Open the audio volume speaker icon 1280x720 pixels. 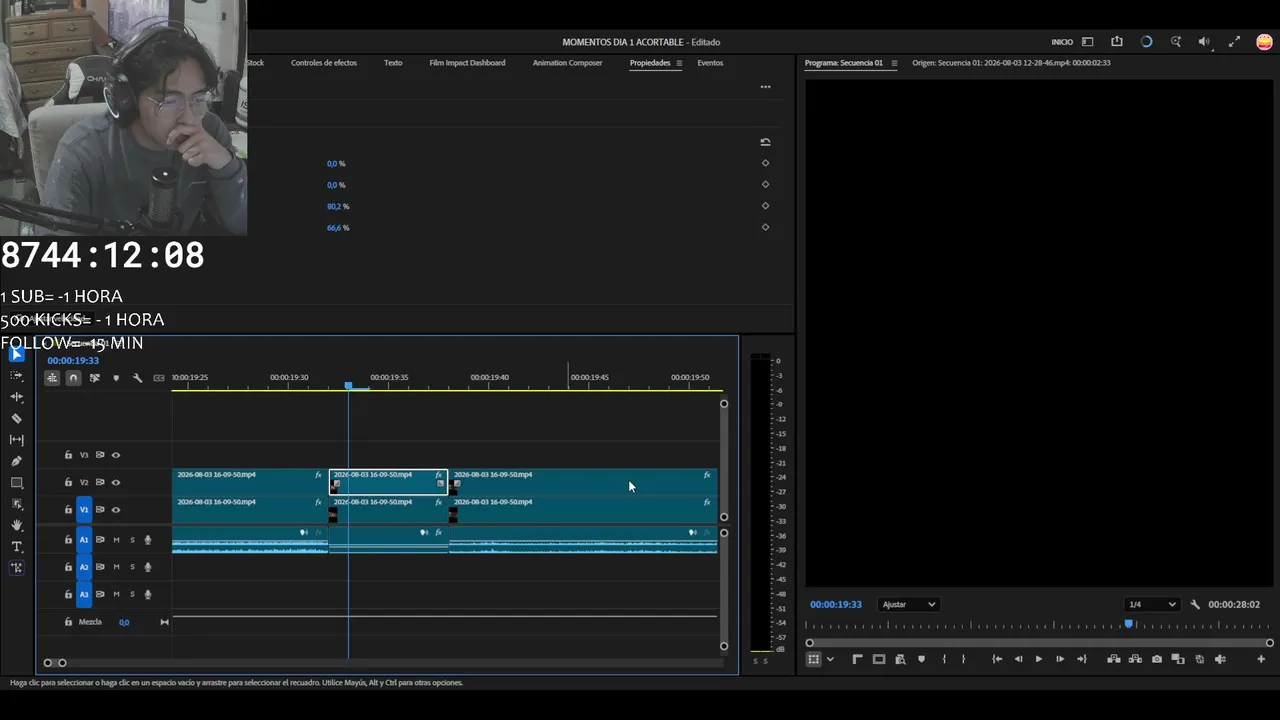[x=1205, y=42]
